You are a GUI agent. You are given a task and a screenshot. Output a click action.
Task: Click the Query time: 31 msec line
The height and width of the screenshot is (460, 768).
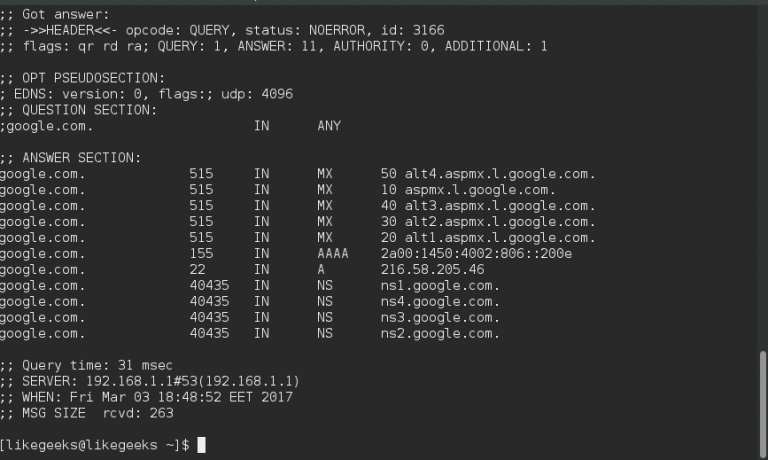(x=86, y=365)
